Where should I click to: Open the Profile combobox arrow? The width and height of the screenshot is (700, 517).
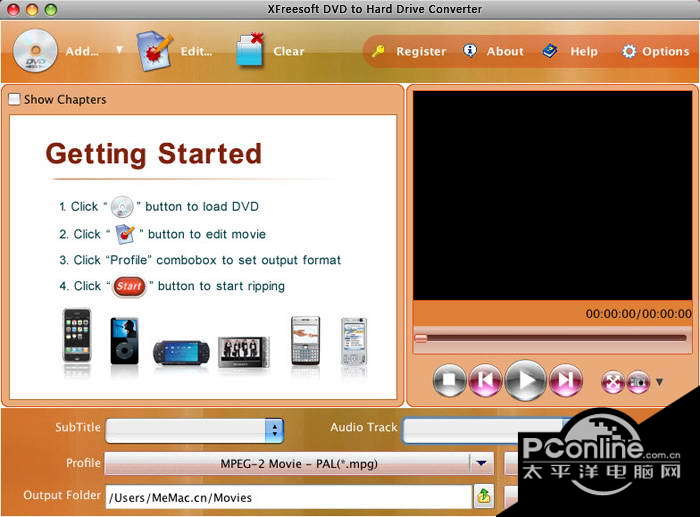click(x=481, y=463)
